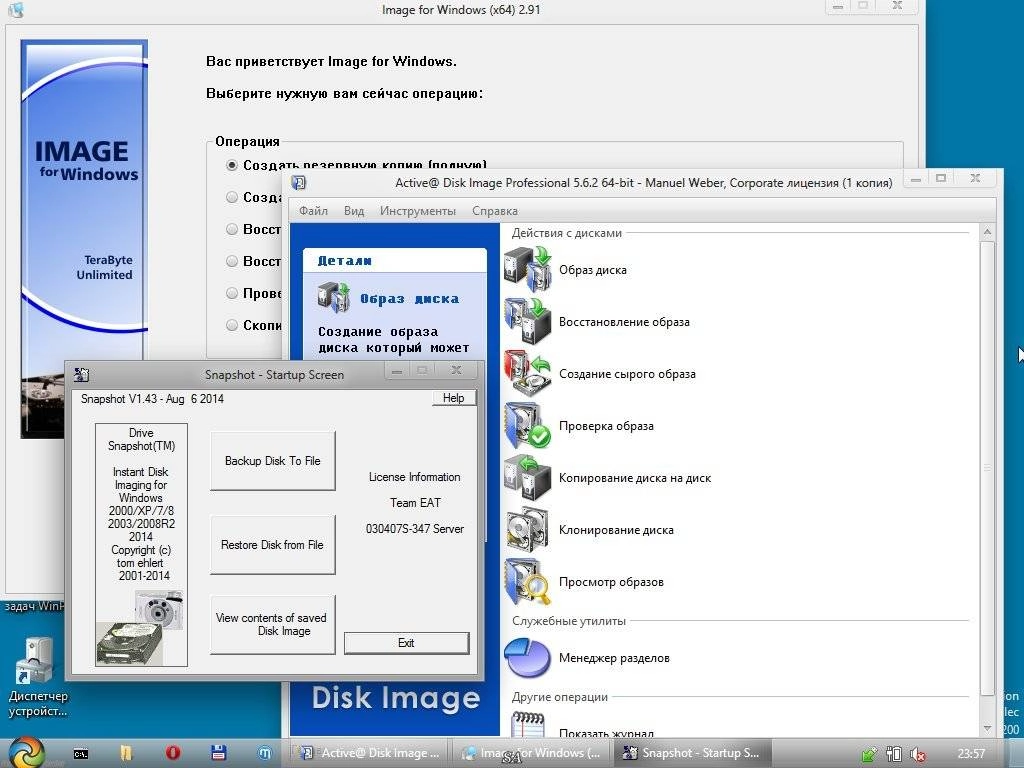
Task: Open the Восстановление образа icon
Action: [x=528, y=321]
